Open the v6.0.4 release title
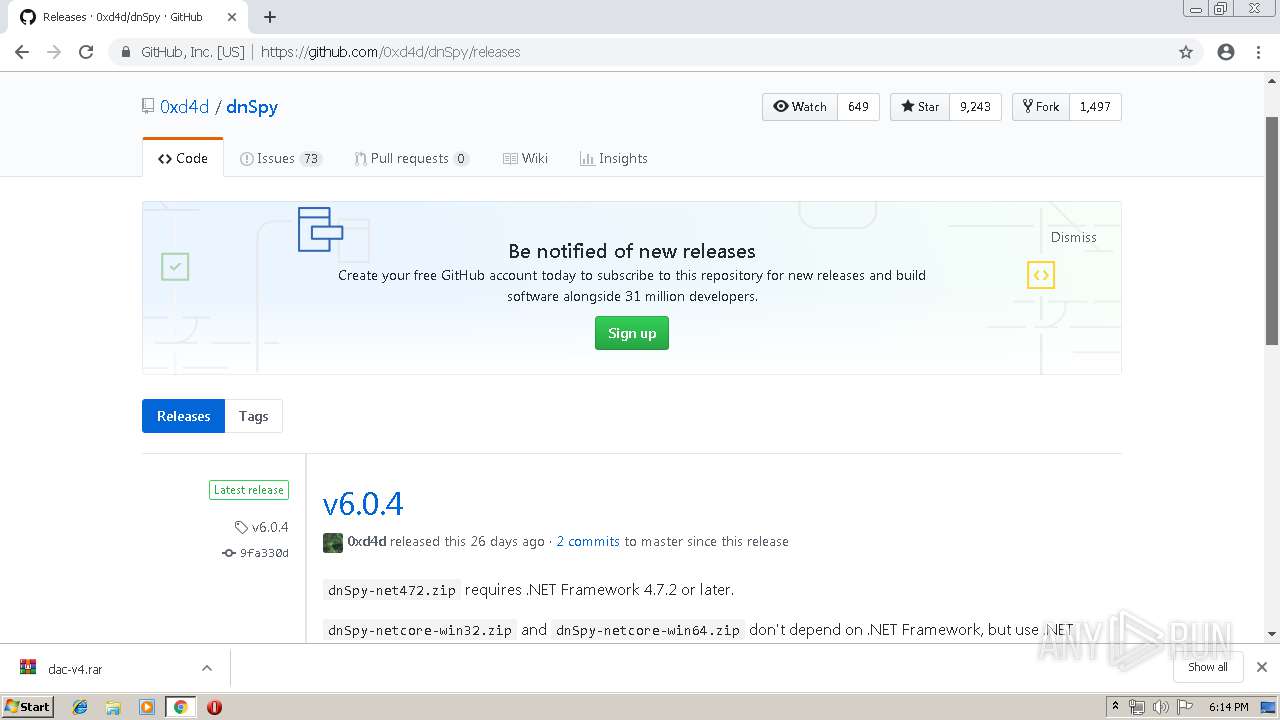The width and height of the screenshot is (1280, 720). coord(363,504)
